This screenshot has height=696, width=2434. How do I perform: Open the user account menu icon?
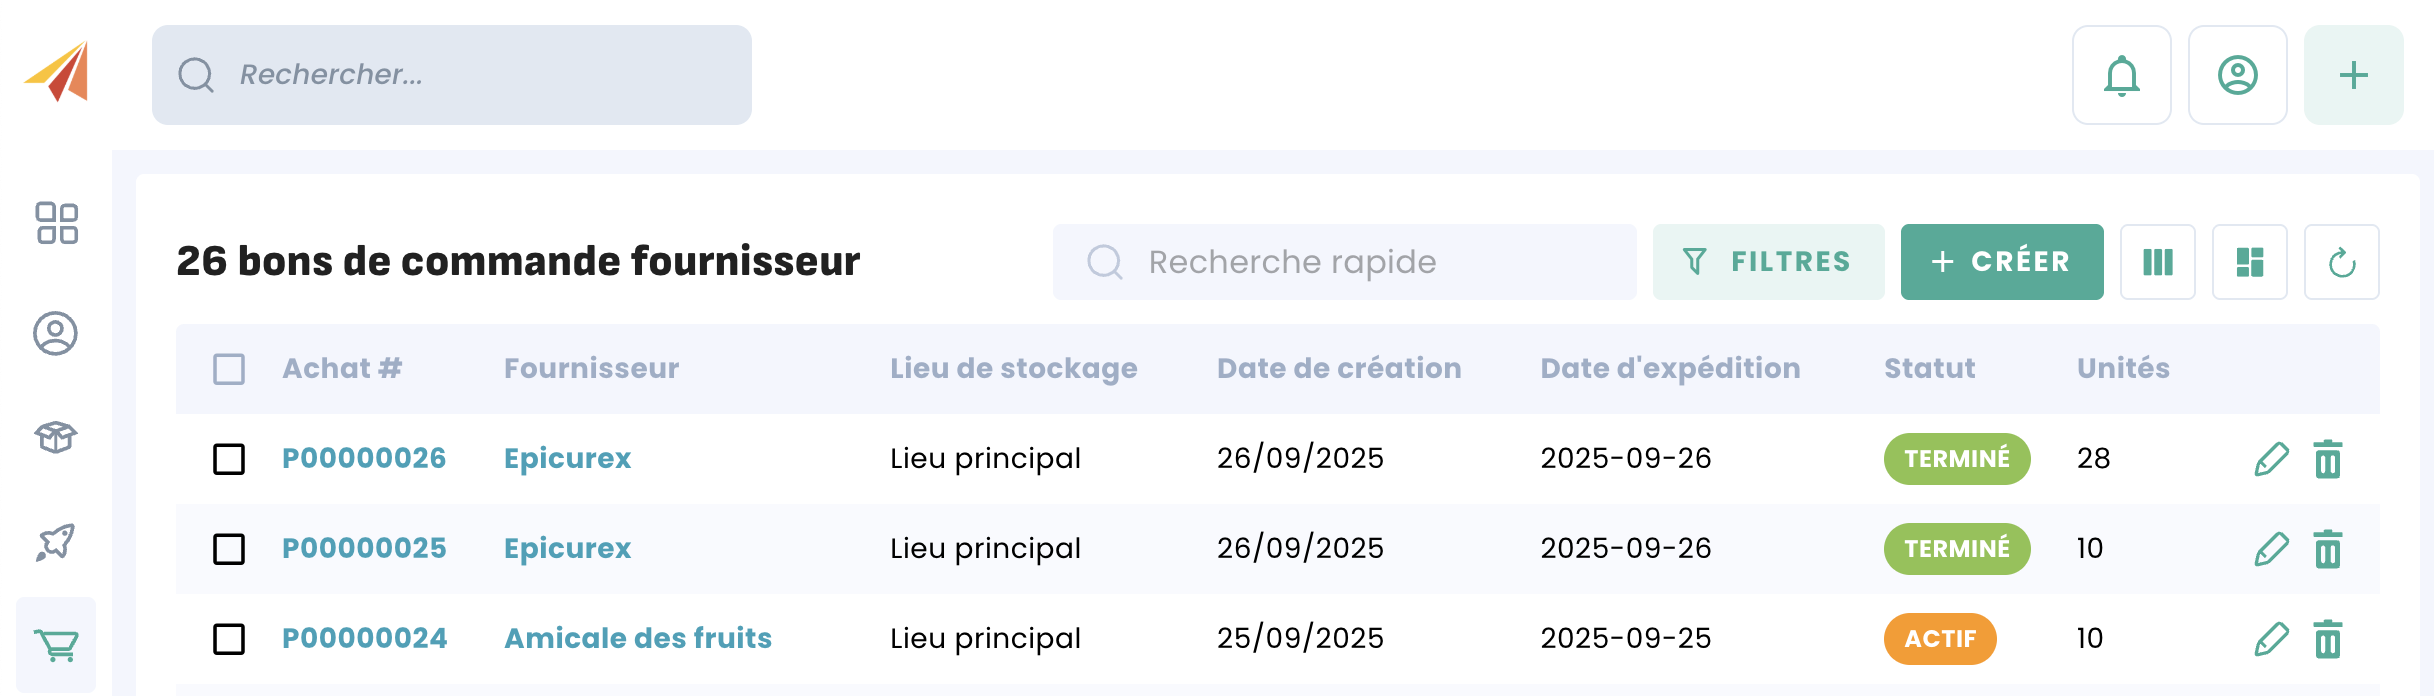(2237, 75)
